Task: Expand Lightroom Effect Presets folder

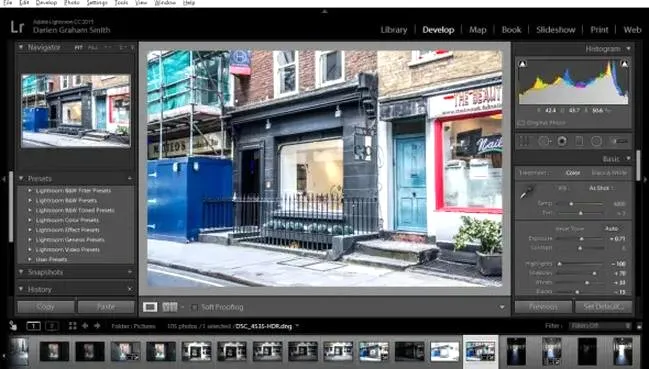Action: point(30,230)
